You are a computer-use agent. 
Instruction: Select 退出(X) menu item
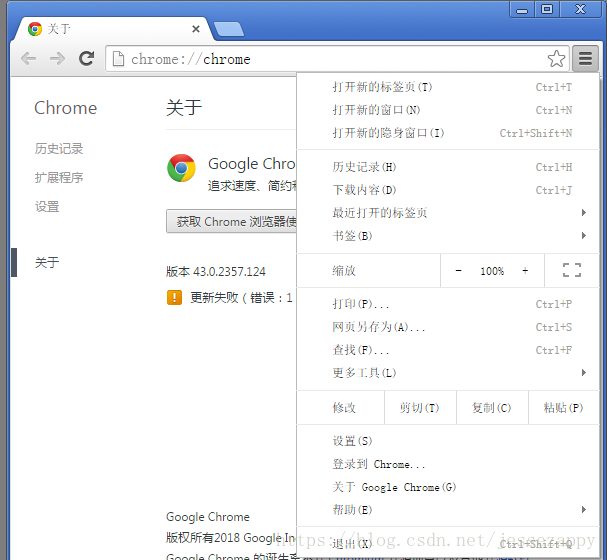(448, 544)
